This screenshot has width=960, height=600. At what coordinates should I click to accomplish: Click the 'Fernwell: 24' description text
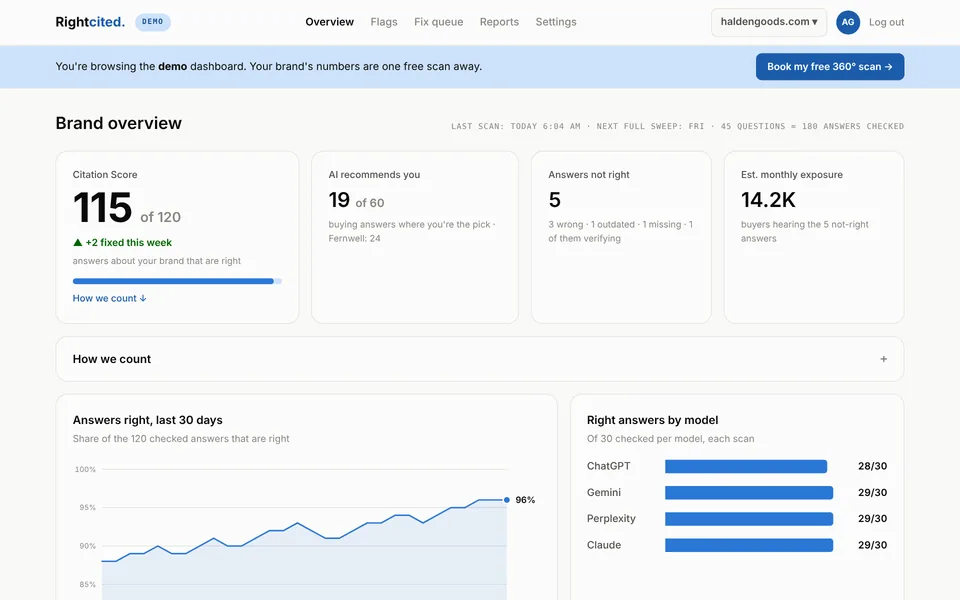[354, 239]
